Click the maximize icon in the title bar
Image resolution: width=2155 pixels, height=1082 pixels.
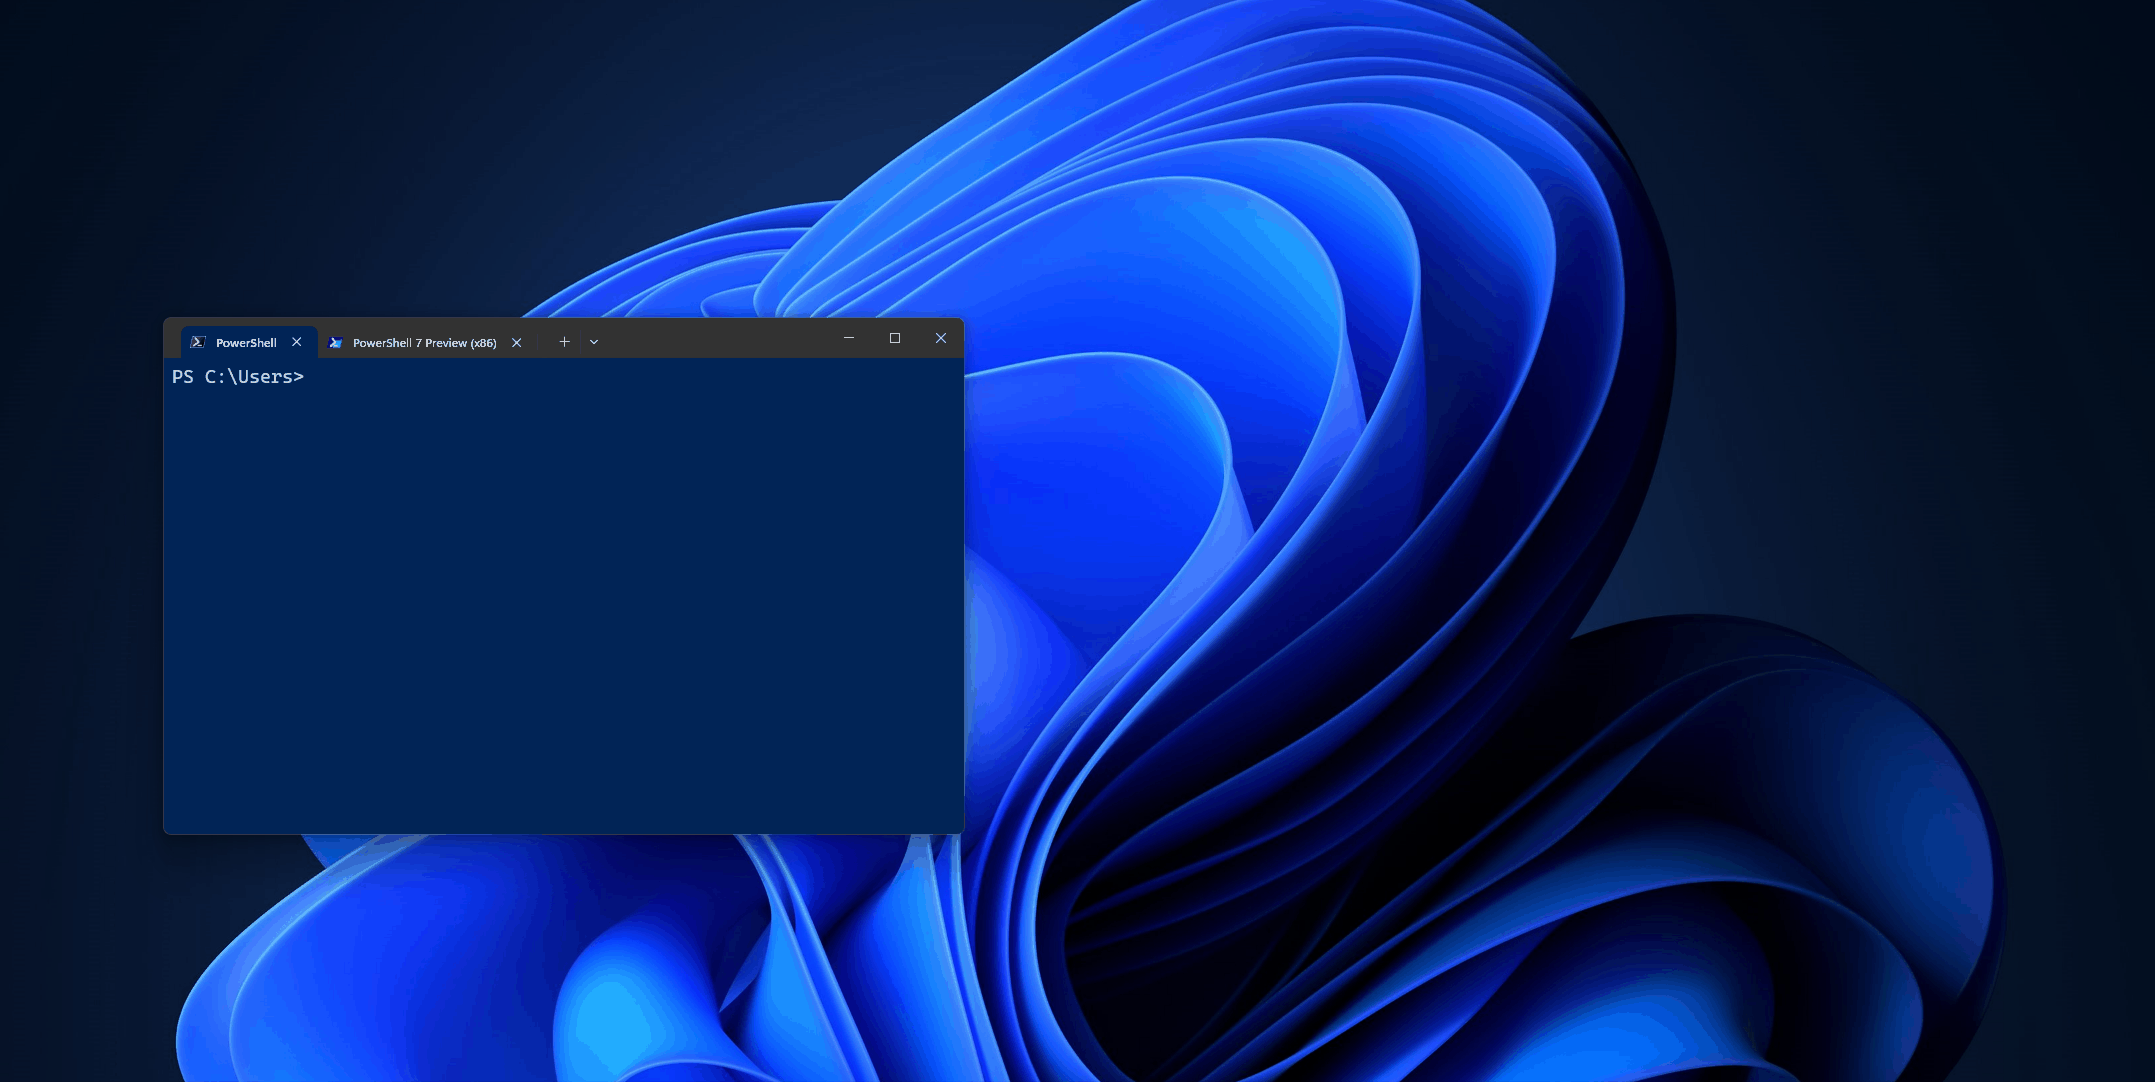(894, 339)
